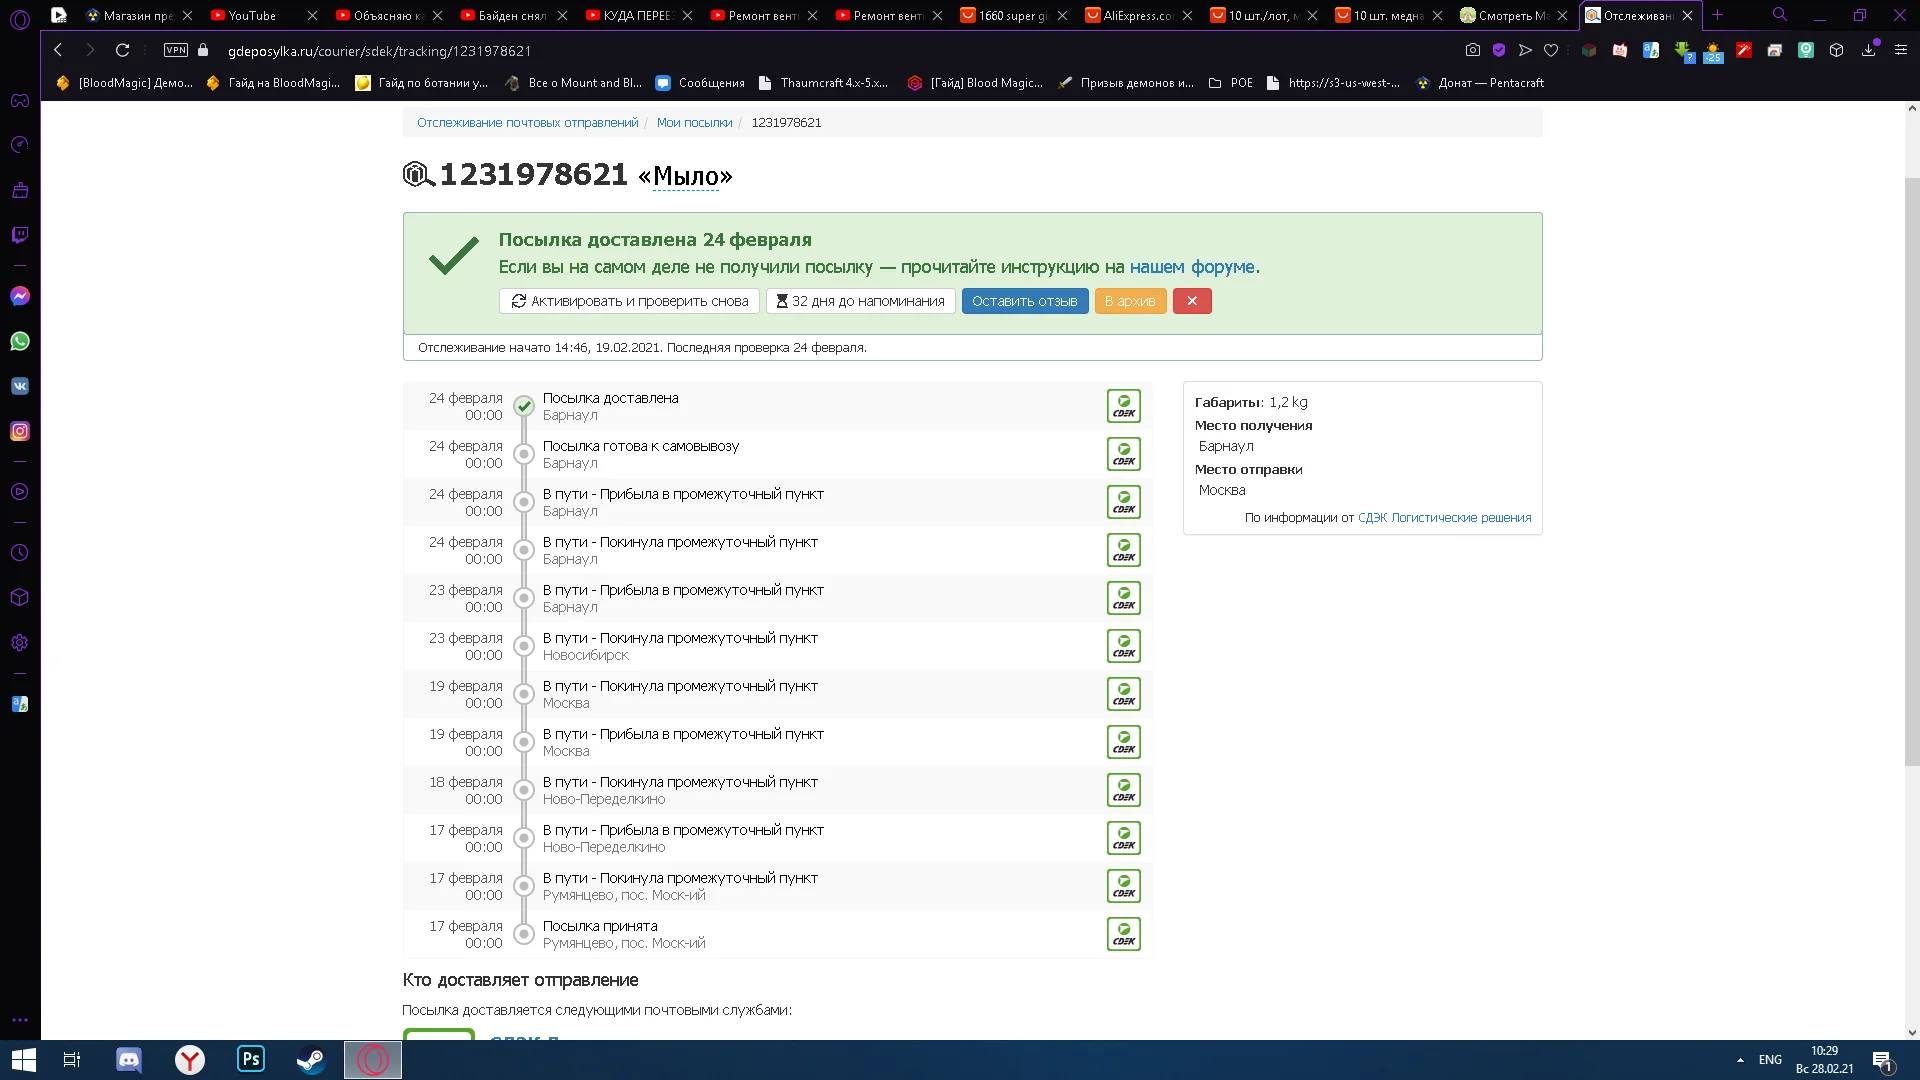Open Instagram sidebar panel
The width and height of the screenshot is (1920, 1080).
[x=20, y=431]
